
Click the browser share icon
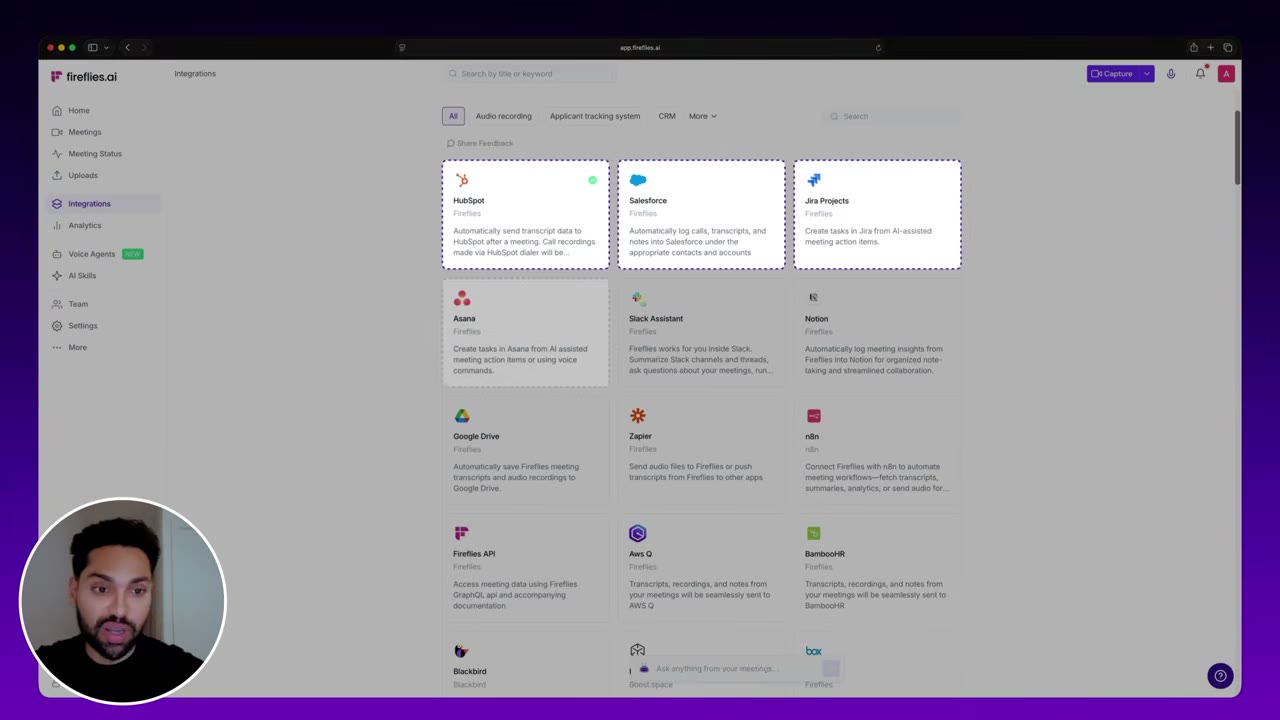1193,48
